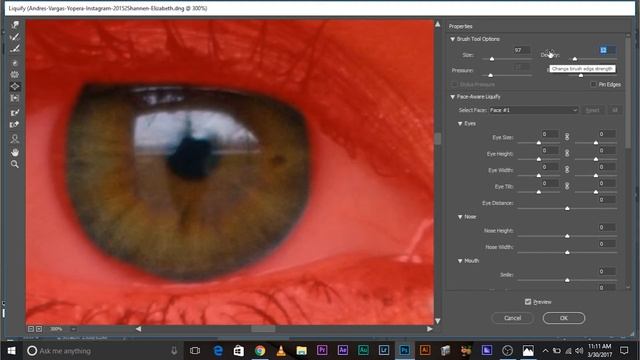The height and width of the screenshot is (360, 640).
Task: Toggle the Stylus Pressure checkbox
Action: [x=454, y=84]
